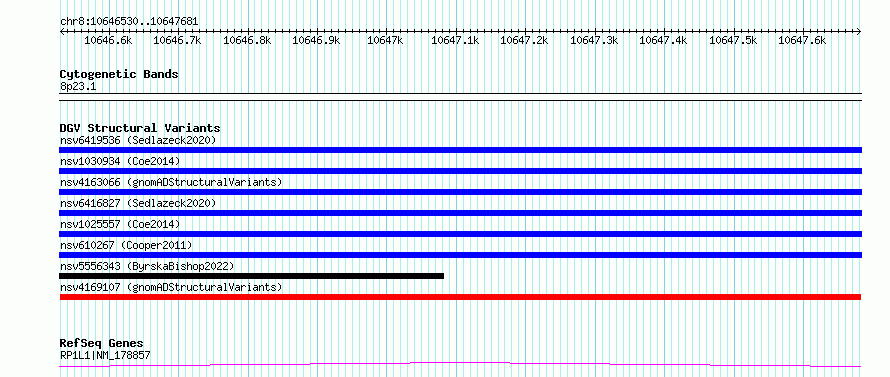
Task: Click ruler position 10647.5k
Action: [733, 40]
